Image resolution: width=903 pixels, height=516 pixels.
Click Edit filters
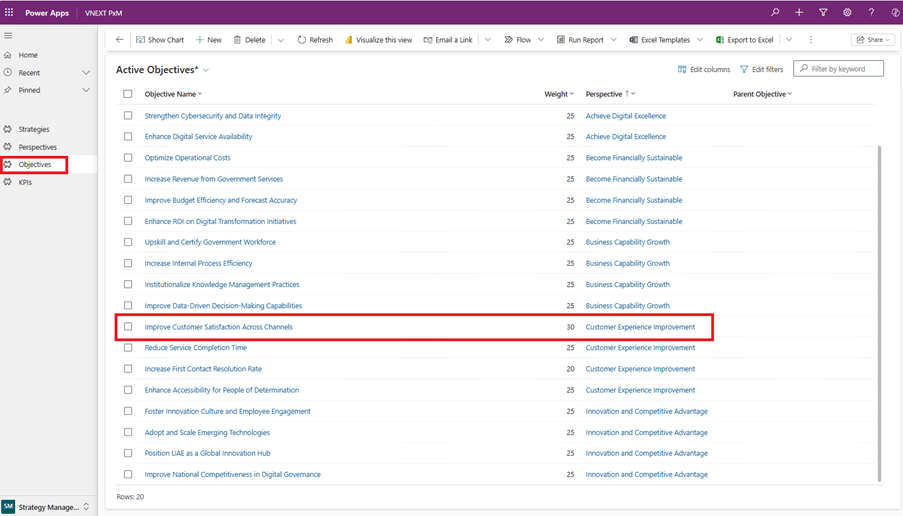[x=761, y=69]
